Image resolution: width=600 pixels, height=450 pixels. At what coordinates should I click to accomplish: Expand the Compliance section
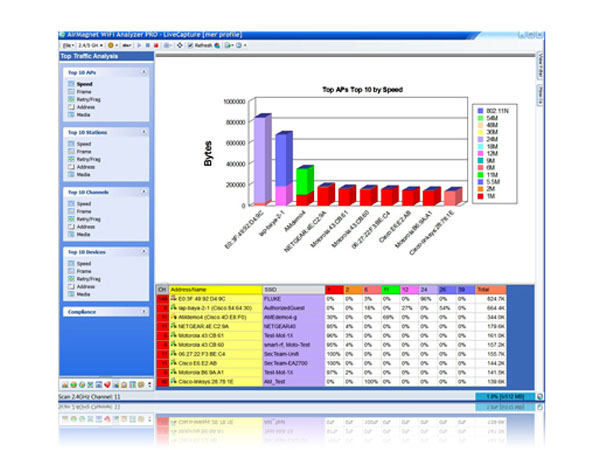[x=143, y=310]
